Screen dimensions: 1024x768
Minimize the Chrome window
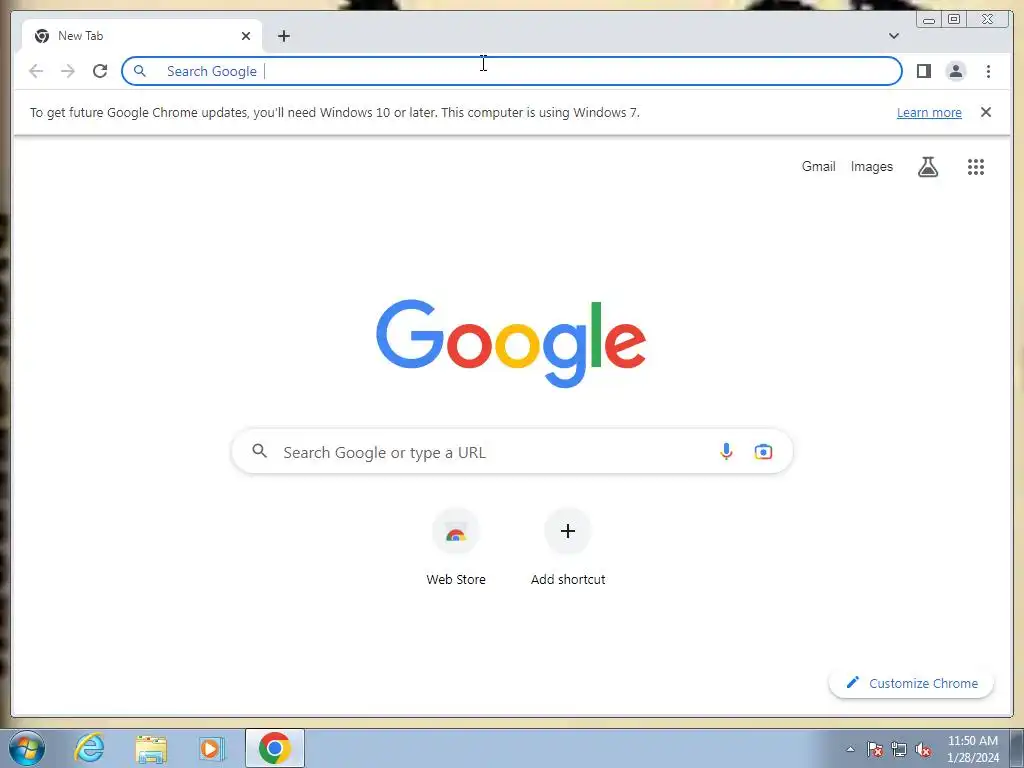click(x=929, y=20)
